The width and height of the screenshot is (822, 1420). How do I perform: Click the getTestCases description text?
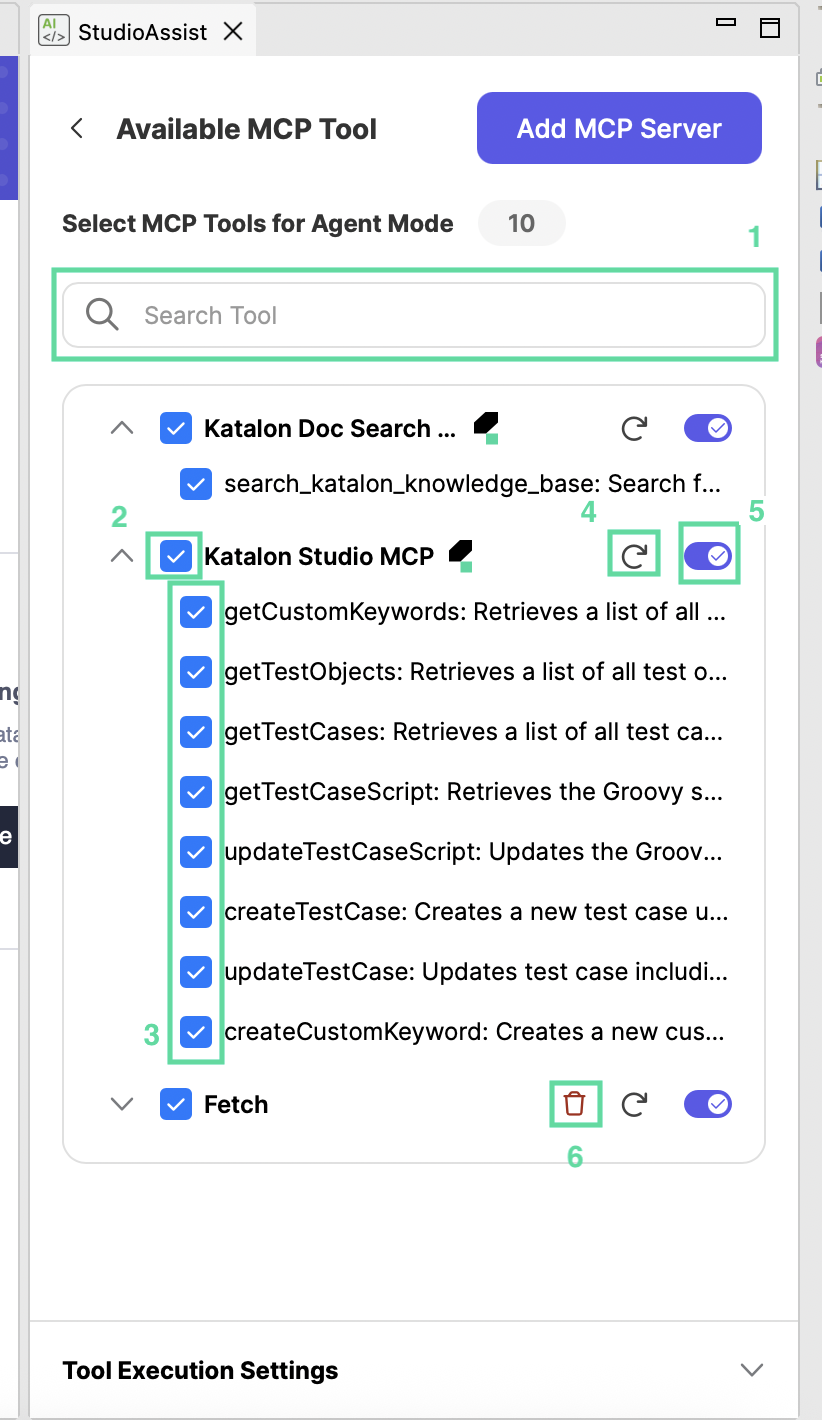[475, 732]
